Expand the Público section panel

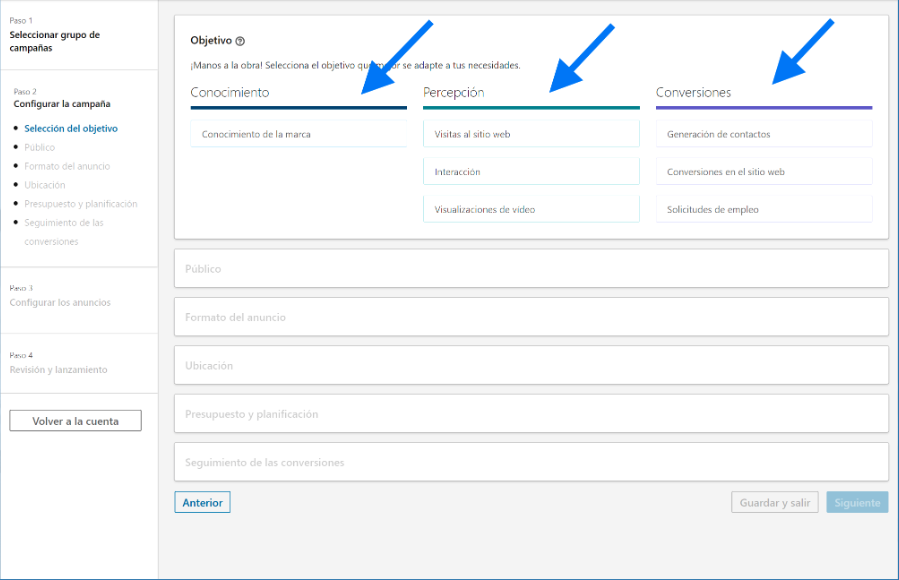click(531, 269)
